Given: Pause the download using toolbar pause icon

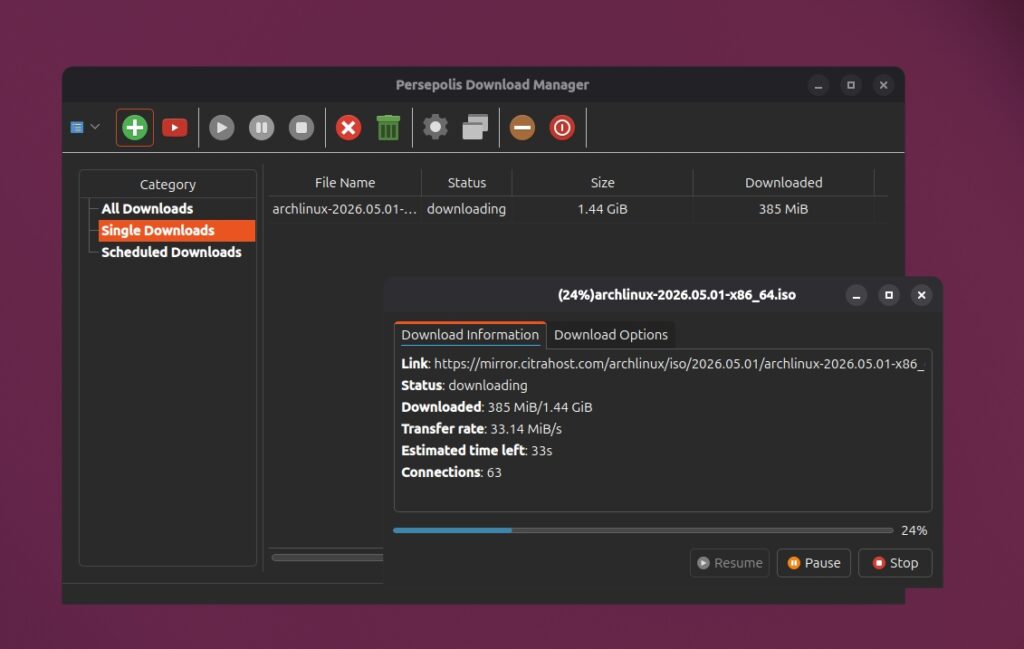Looking at the screenshot, I should click(261, 127).
